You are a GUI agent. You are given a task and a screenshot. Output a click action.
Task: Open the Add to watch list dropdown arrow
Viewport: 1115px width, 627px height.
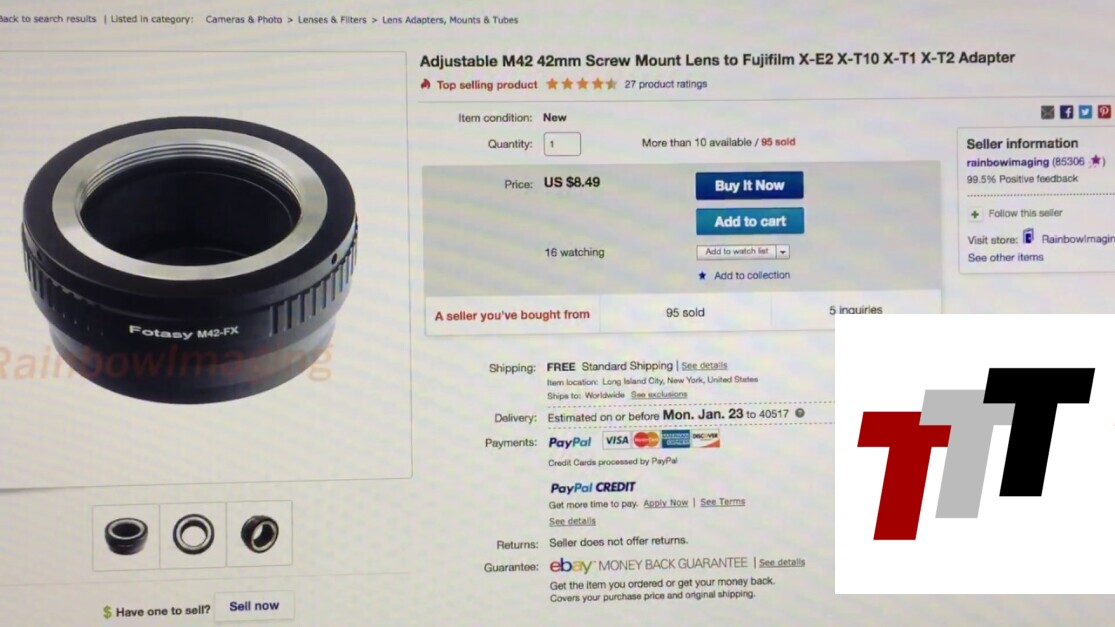(782, 252)
